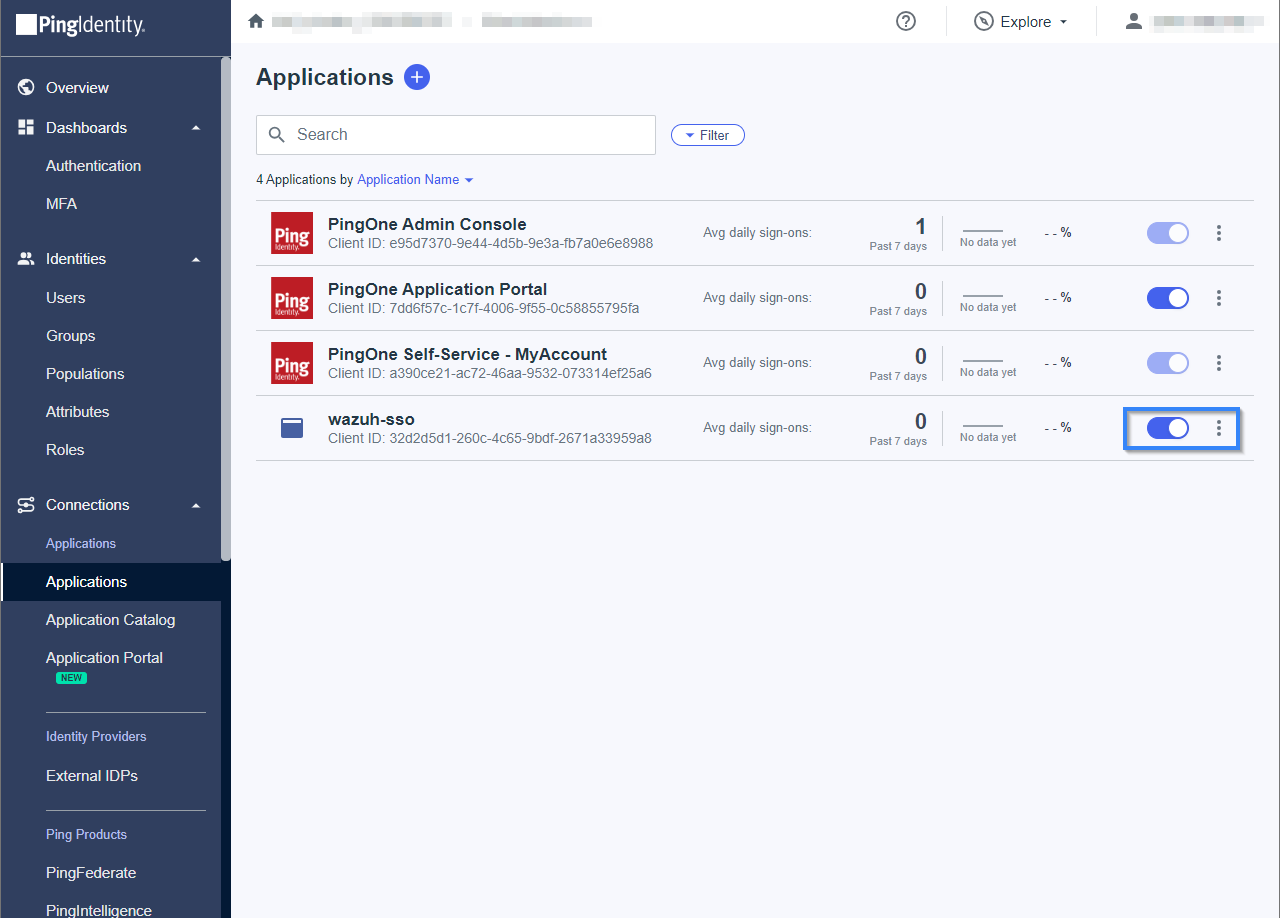Toggle the PingOne Self-Service MyAccount switch
The image size is (1280, 918).
(1168, 363)
